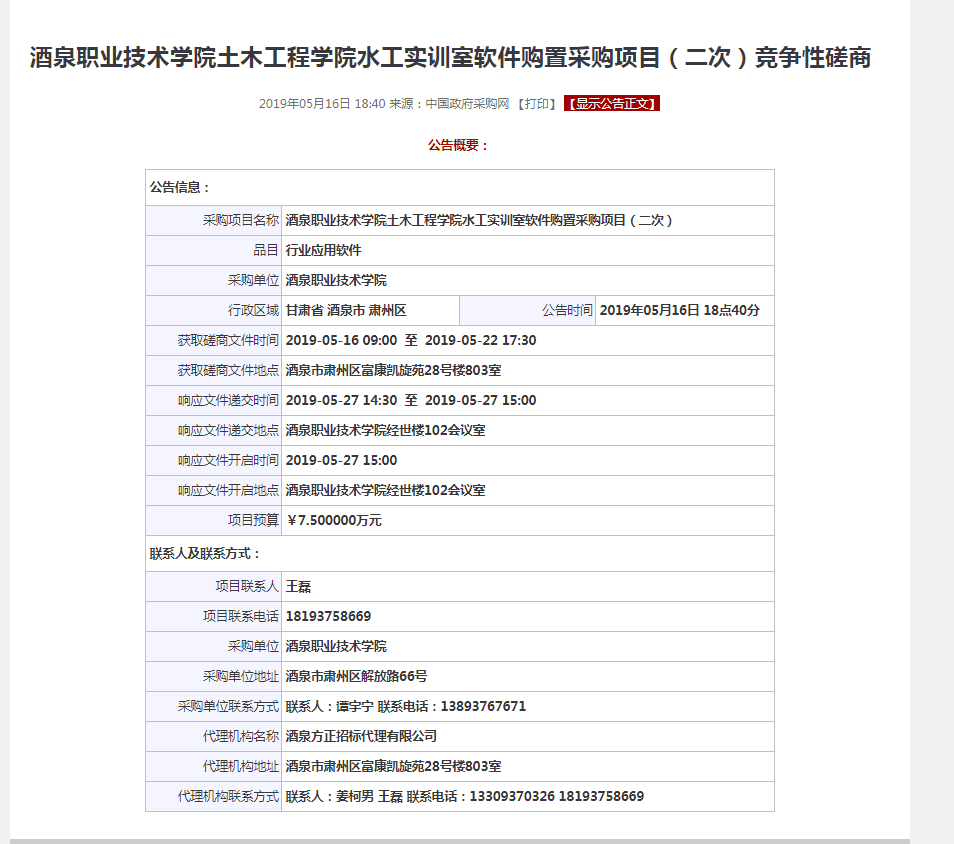Select the project contact name 王磊
This screenshot has width=954, height=844.
(x=299, y=587)
